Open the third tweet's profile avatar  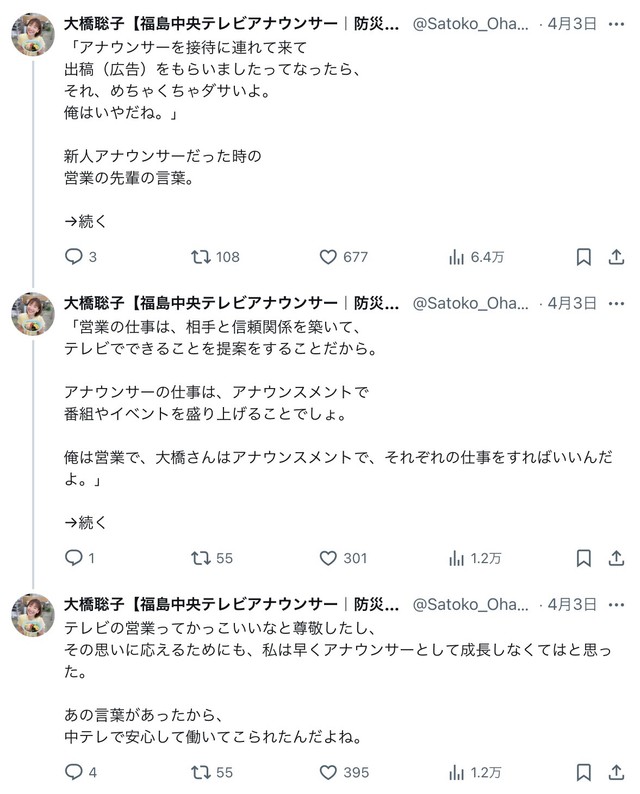pyautogui.click(x=33, y=615)
